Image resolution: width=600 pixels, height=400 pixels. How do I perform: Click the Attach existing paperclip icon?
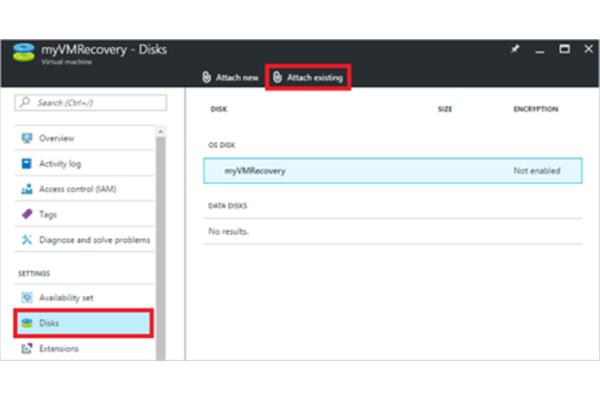(x=277, y=77)
